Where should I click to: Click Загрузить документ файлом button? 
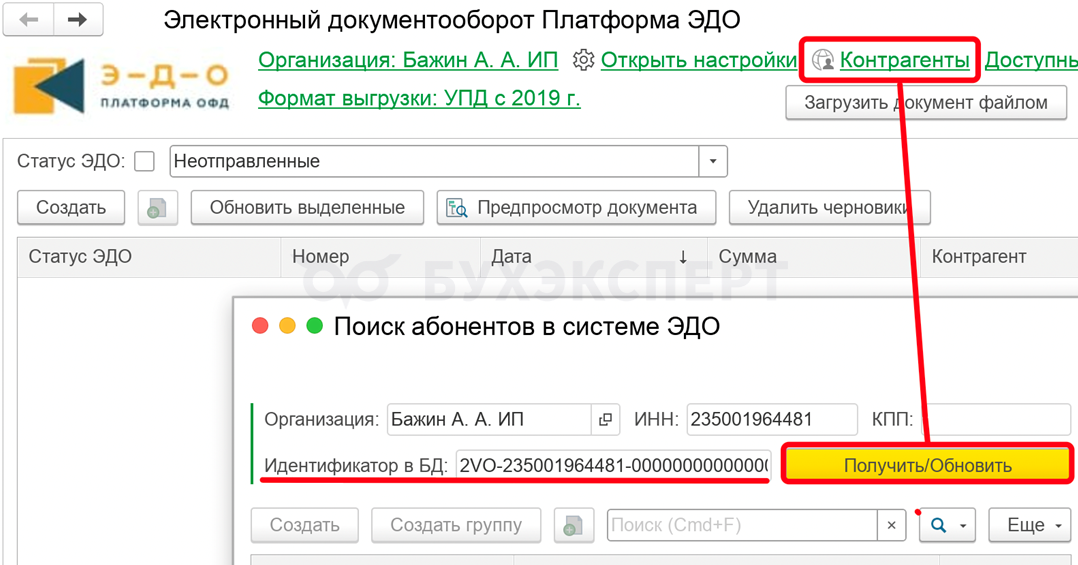pyautogui.click(x=926, y=103)
